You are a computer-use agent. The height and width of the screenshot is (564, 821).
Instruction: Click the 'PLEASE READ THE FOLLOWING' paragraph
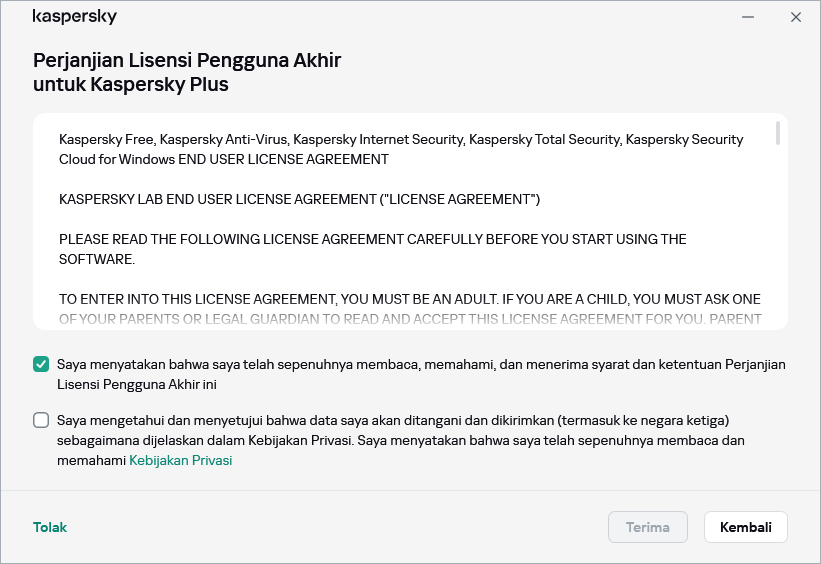(372, 249)
